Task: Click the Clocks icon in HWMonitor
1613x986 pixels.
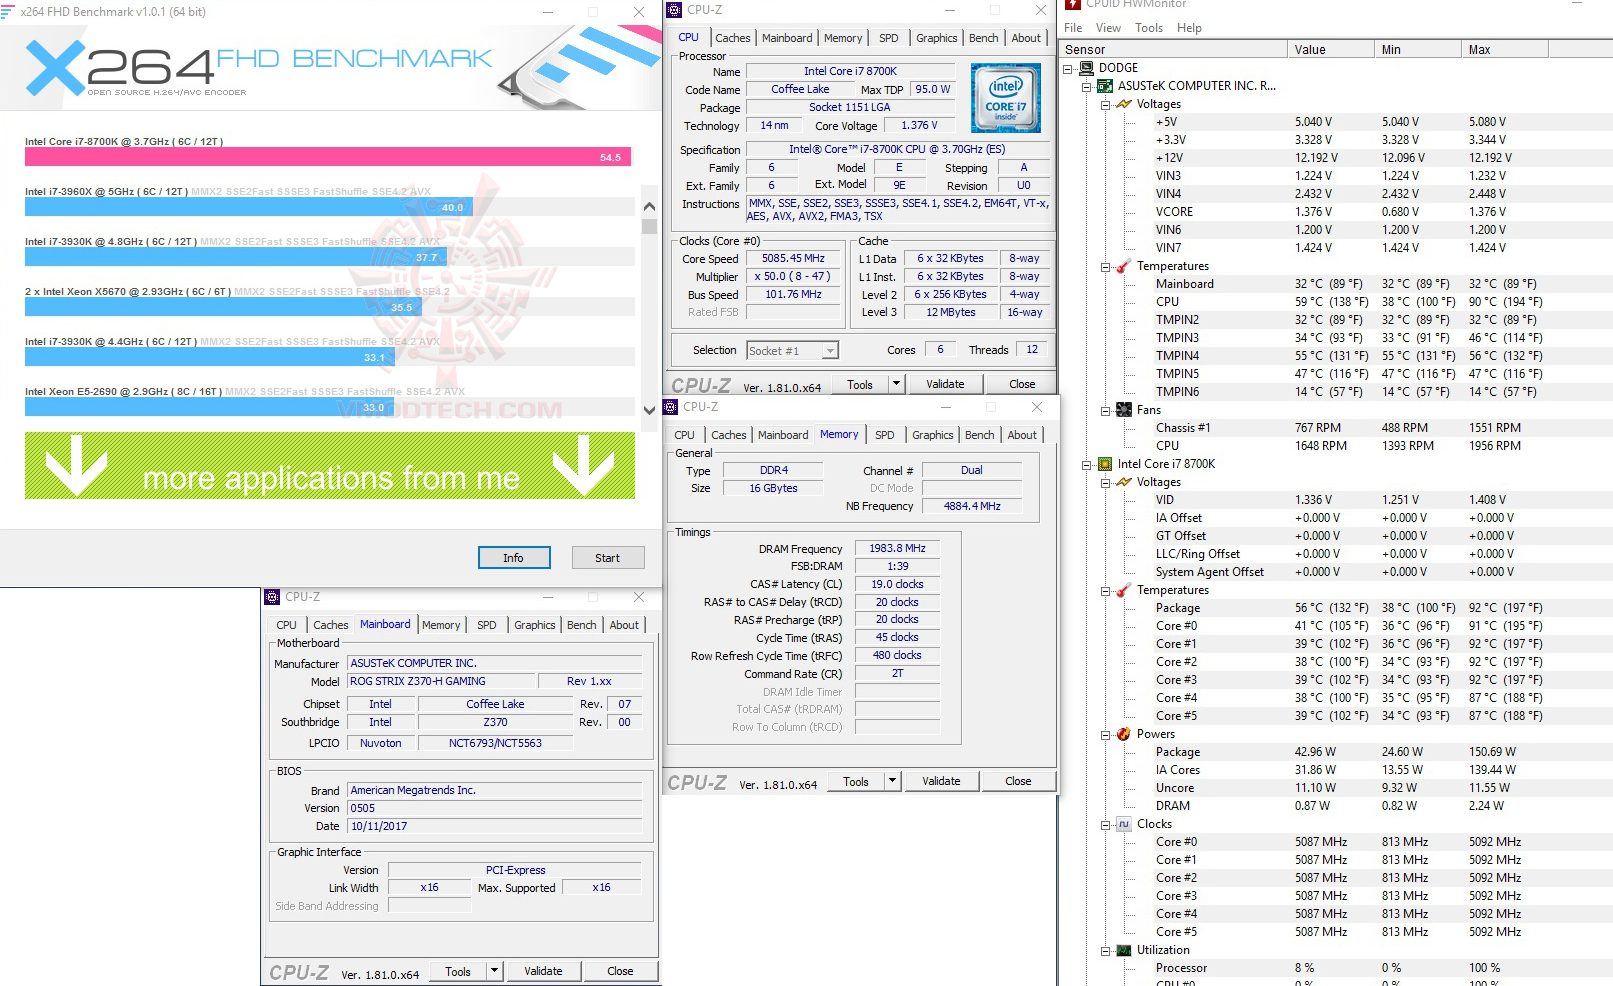Action: coord(1124,824)
